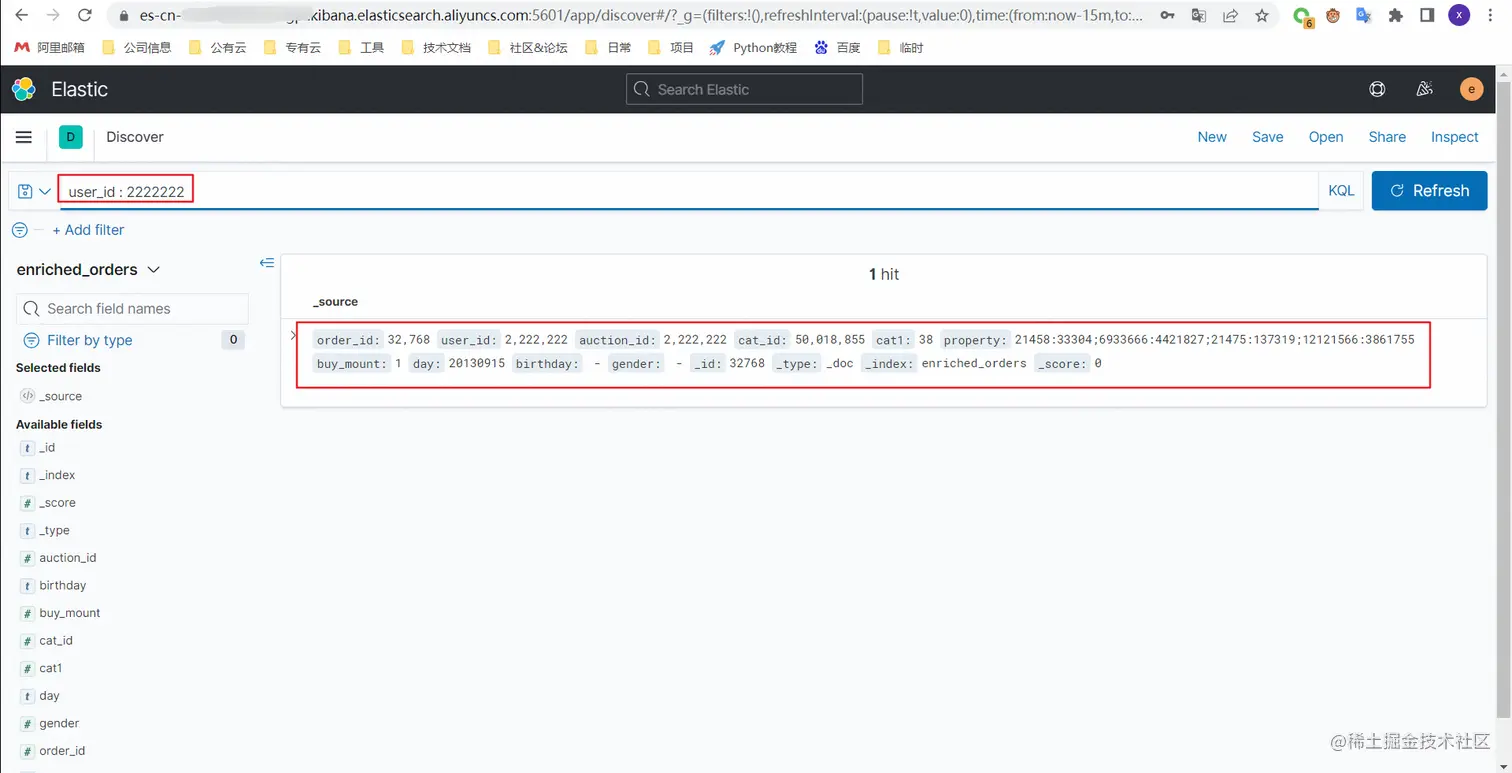Select the gender available field
The image size is (1512, 773).
click(59, 723)
